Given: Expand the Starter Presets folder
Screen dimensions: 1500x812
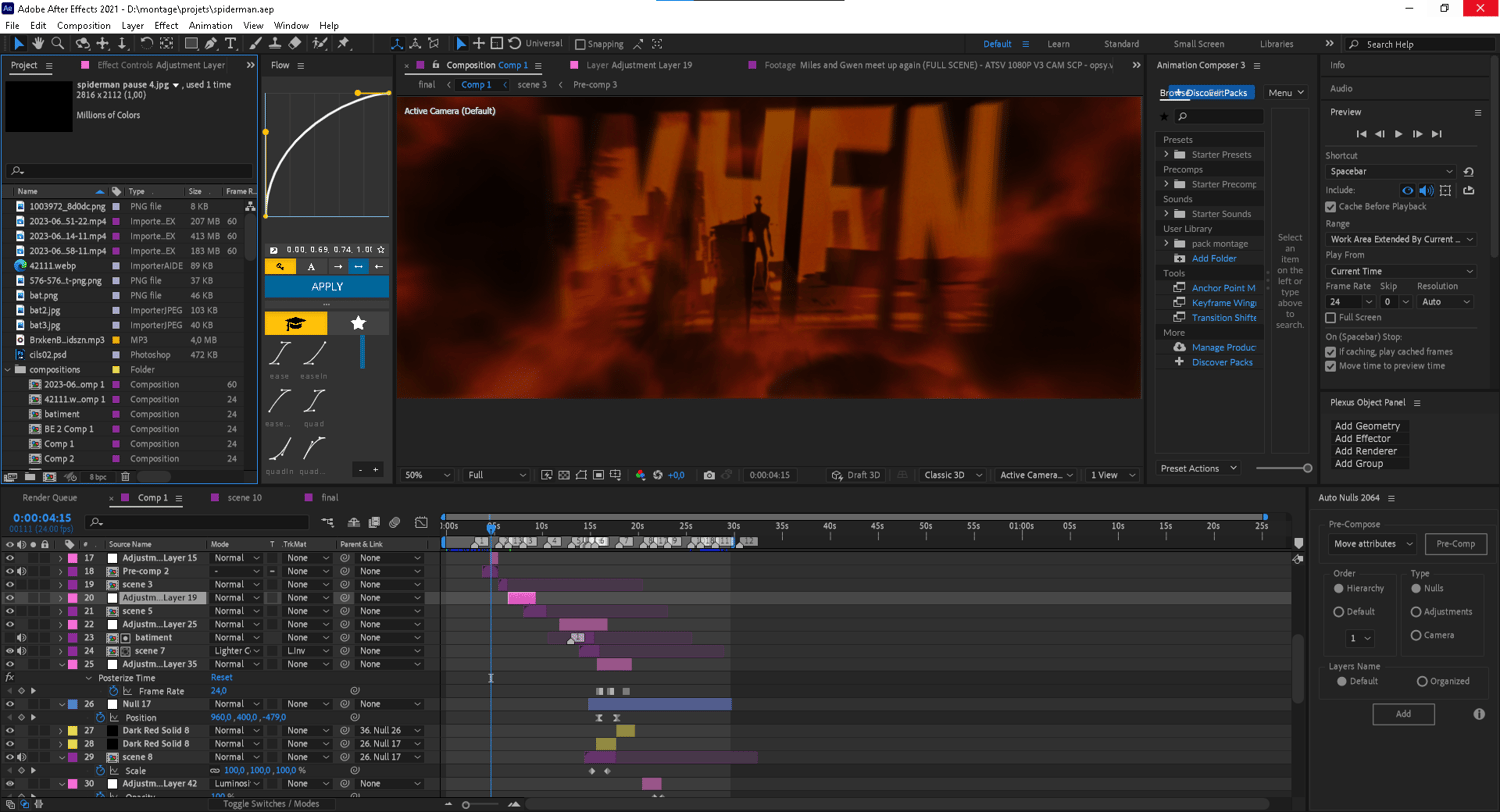Looking at the screenshot, I should click(x=1166, y=155).
